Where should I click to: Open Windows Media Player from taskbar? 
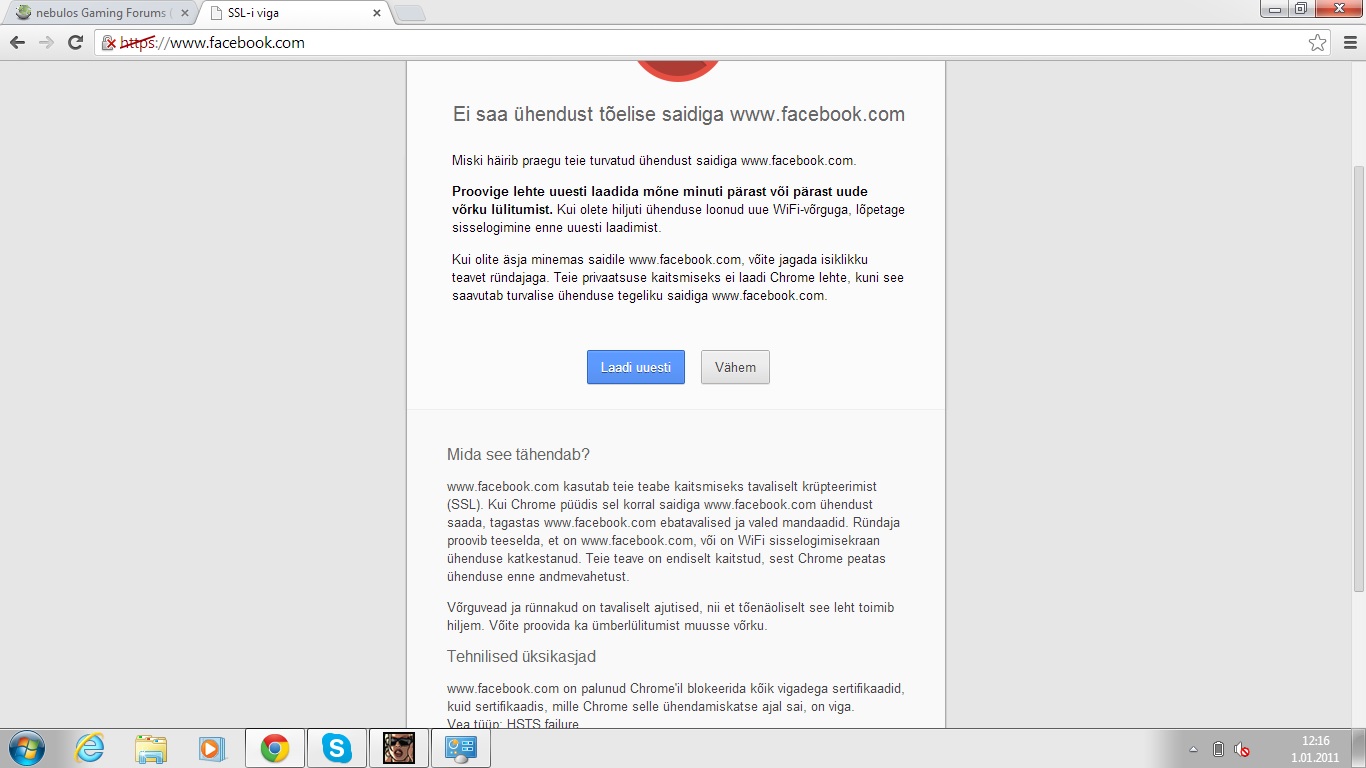tap(212, 748)
